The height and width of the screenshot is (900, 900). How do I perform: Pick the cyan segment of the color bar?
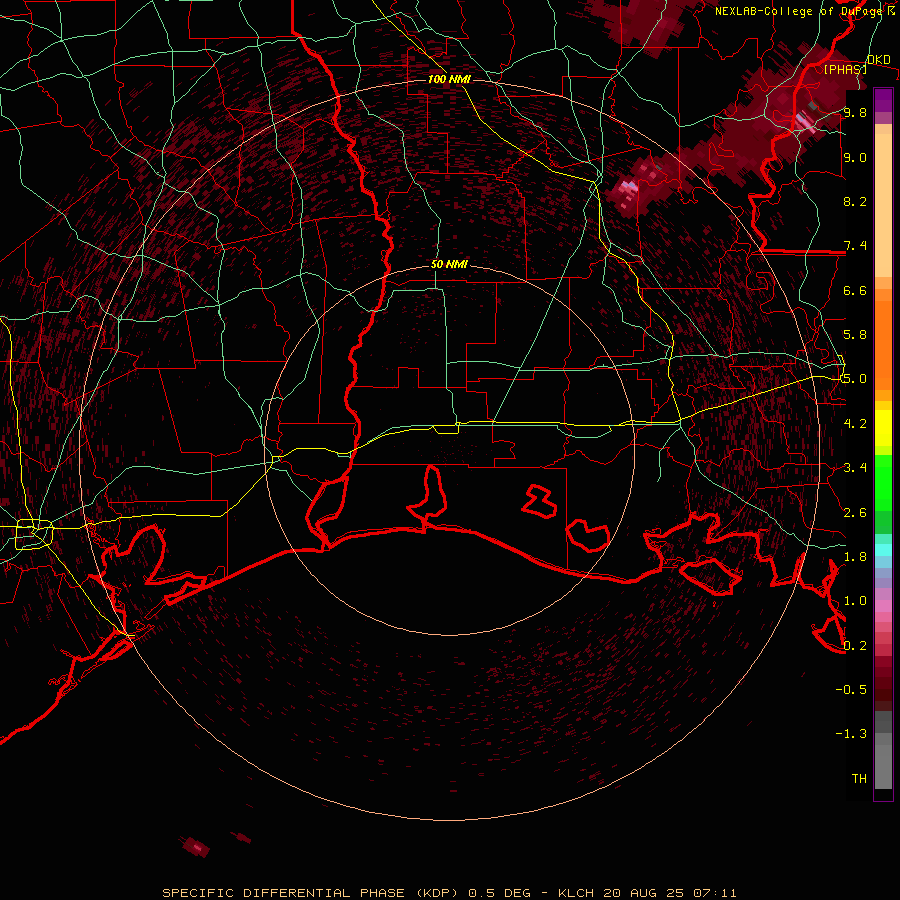tap(883, 550)
